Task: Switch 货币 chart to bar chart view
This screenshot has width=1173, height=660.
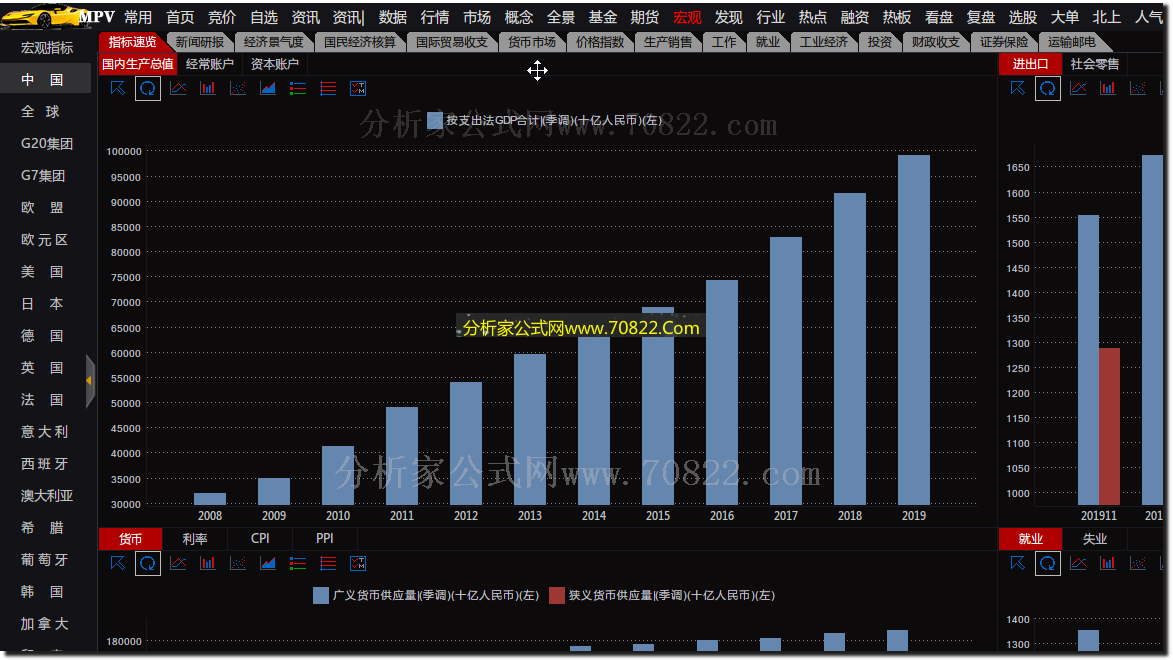Action: click(208, 563)
